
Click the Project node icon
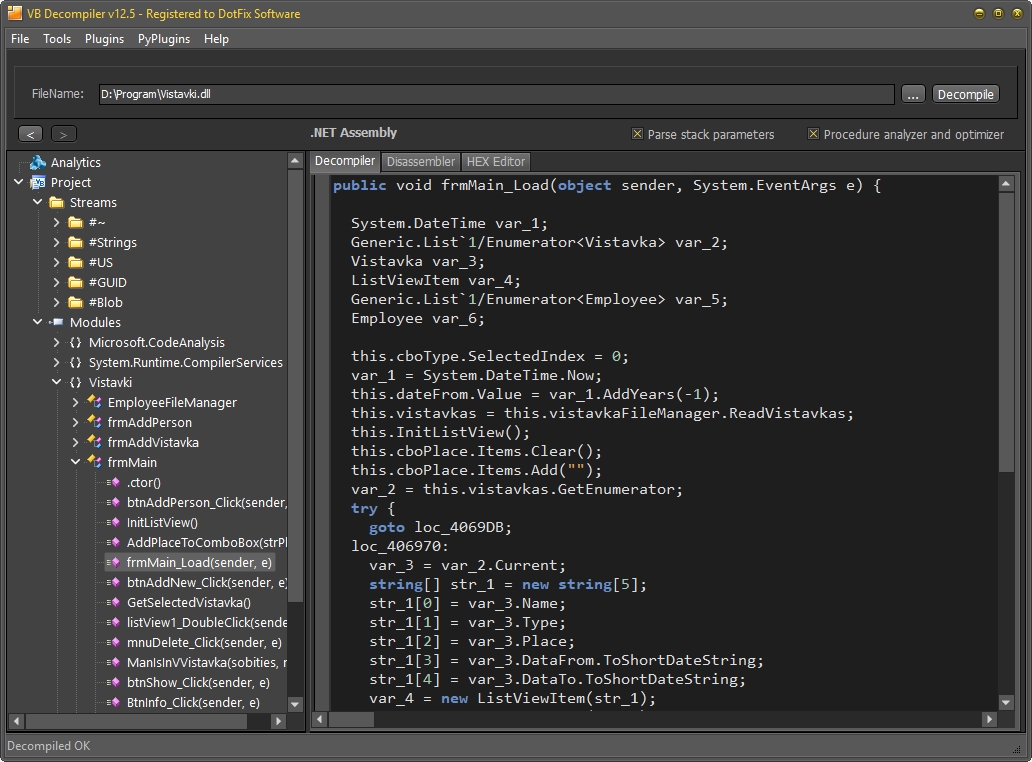click(x=38, y=182)
